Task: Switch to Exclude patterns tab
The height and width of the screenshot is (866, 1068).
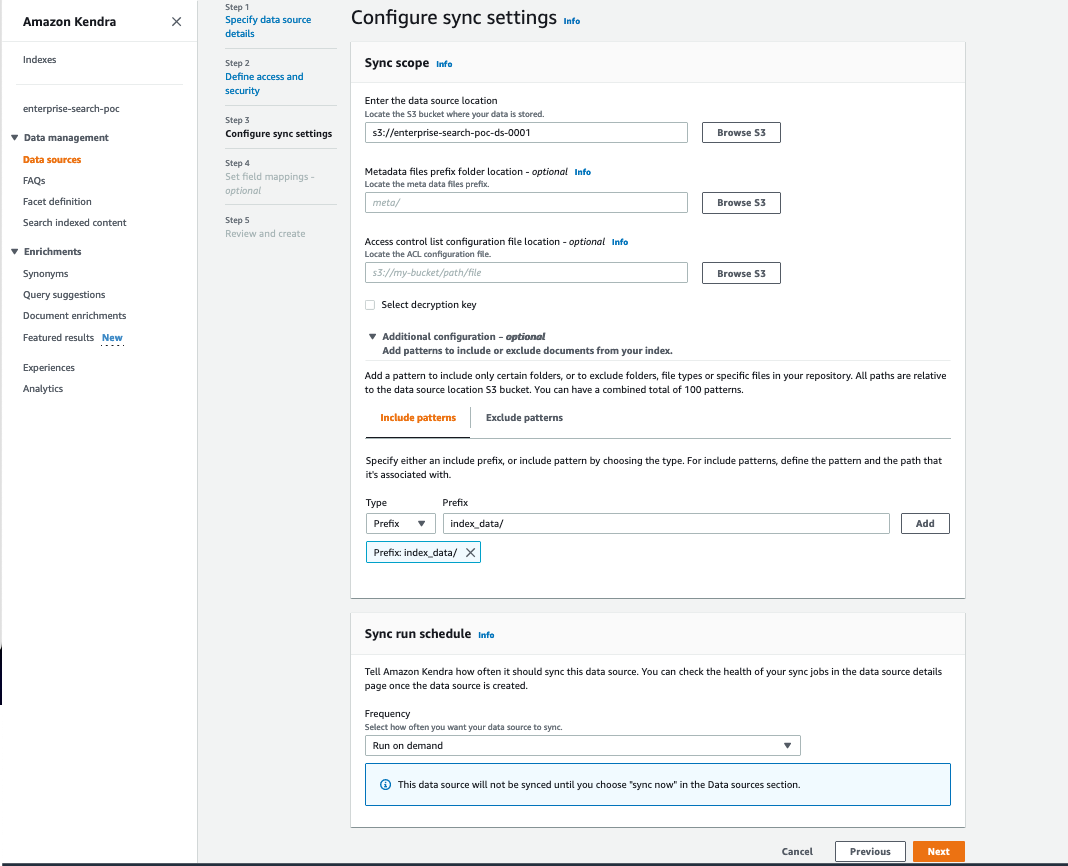Action: pos(524,418)
